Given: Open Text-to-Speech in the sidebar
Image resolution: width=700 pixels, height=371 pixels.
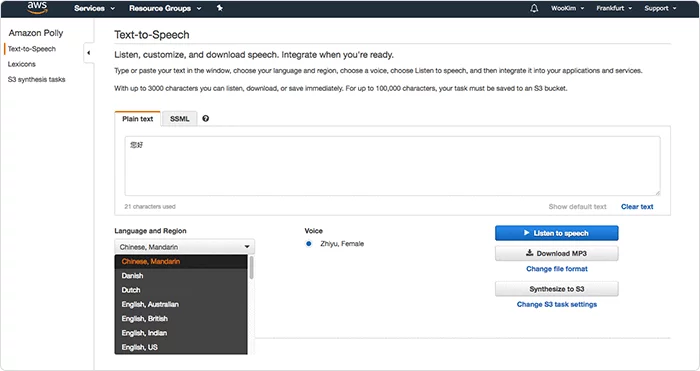Looking at the screenshot, I should pyautogui.click(x=32, y=49).
